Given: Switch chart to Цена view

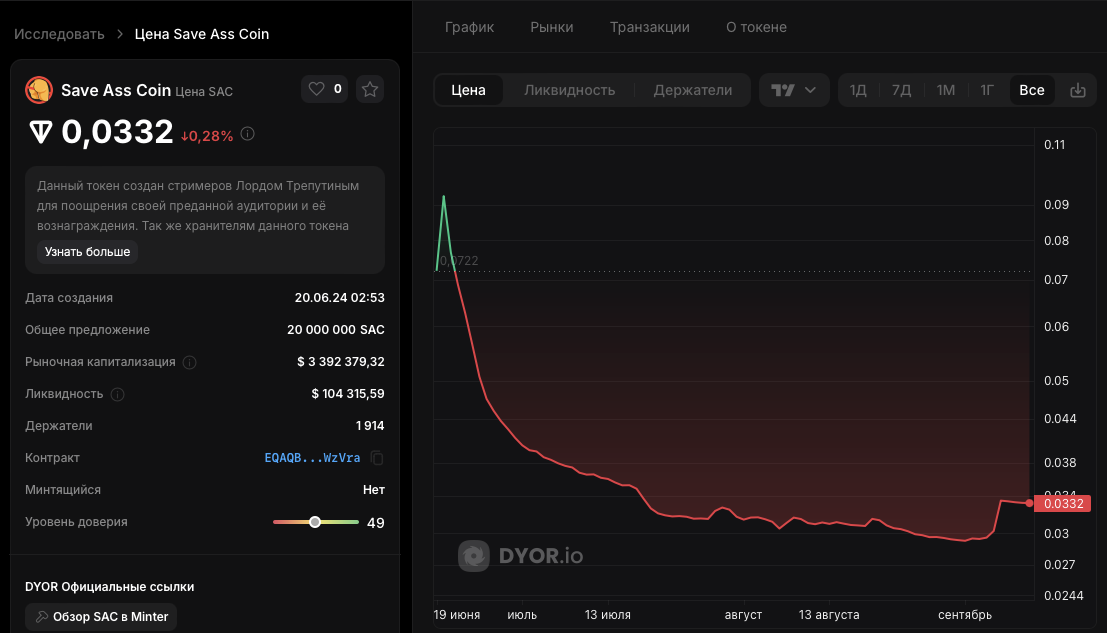Looking at the screenshot, I should 468,90.
